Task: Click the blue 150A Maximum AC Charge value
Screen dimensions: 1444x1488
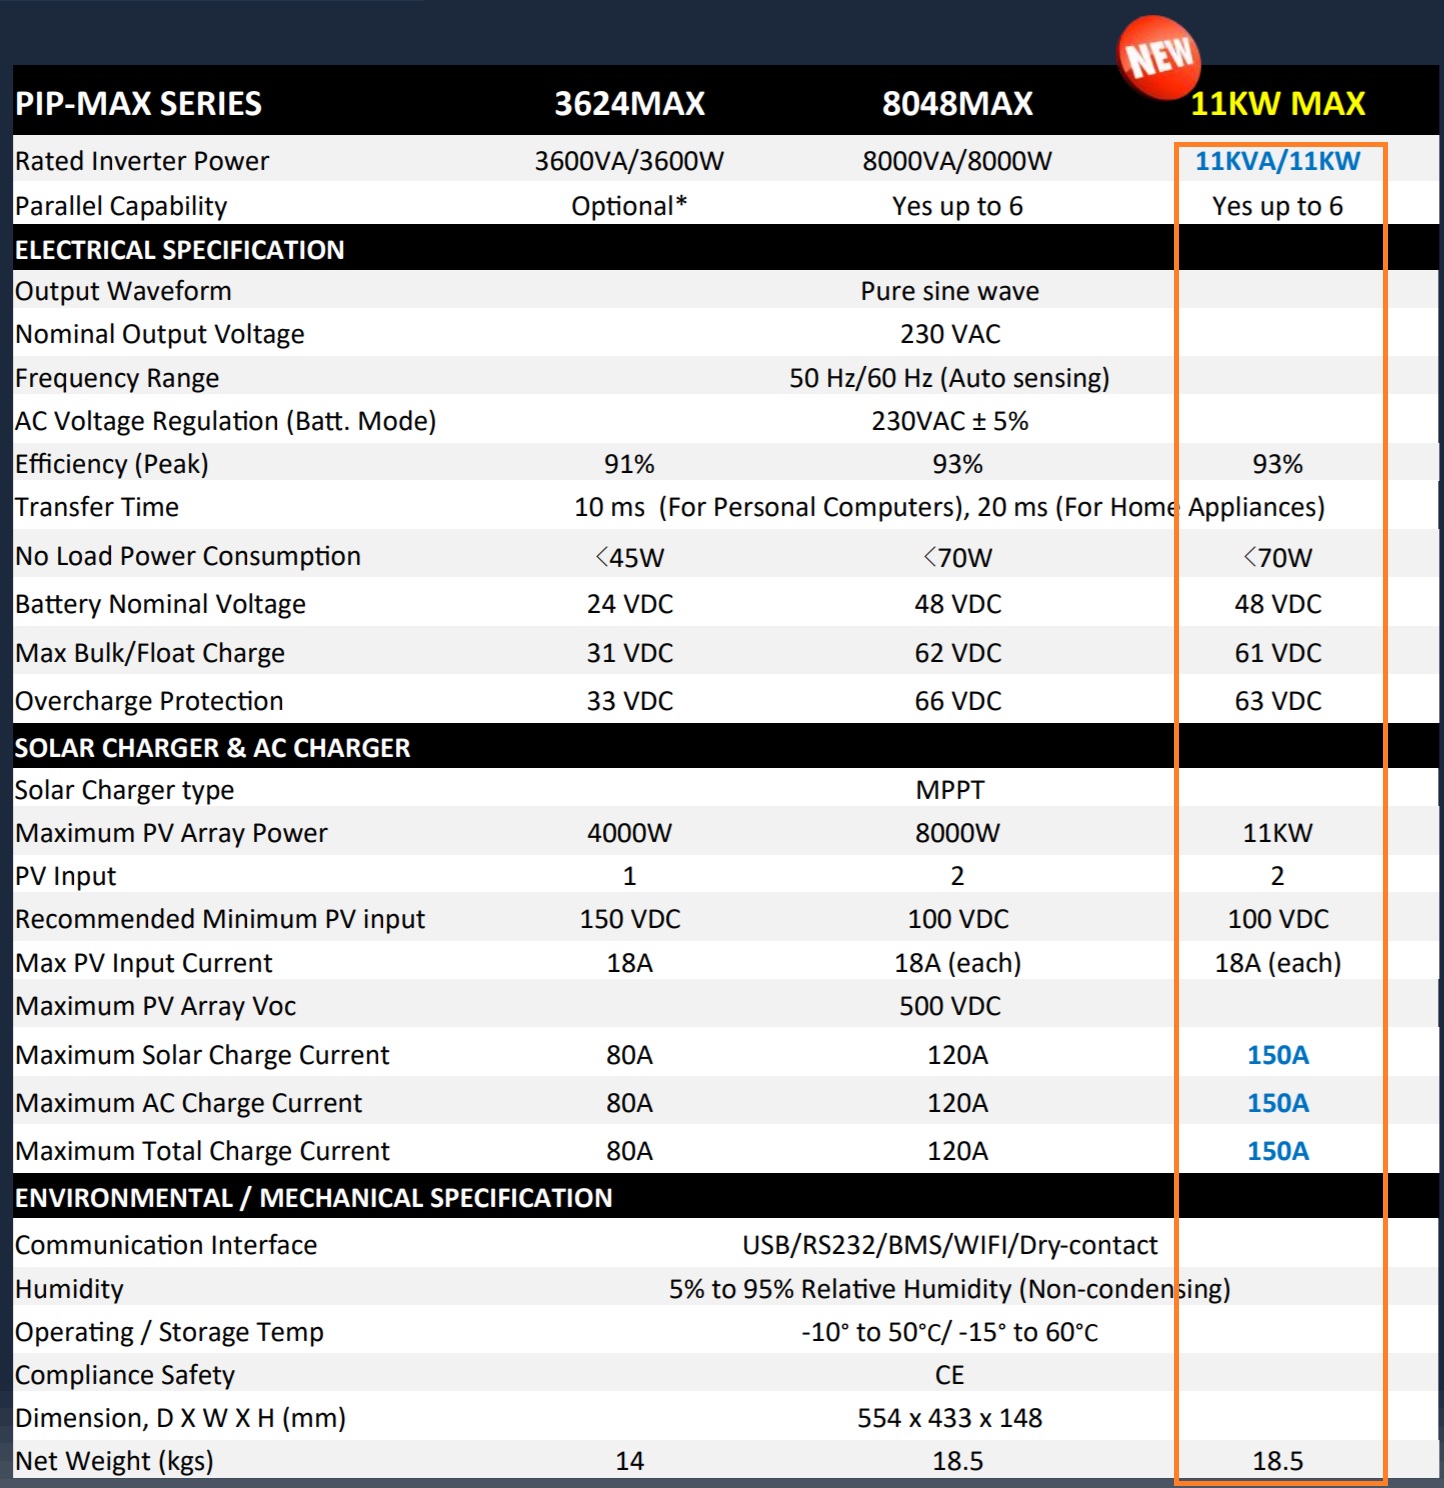Action: [x=1278, y=1103]
